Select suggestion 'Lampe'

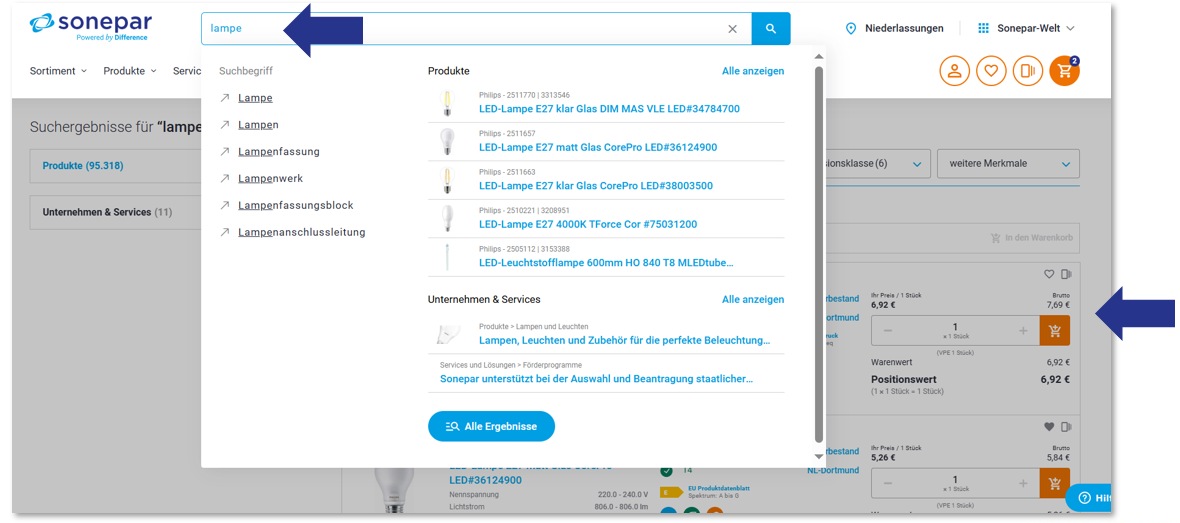pyautogui.click(x=255, y=98)
